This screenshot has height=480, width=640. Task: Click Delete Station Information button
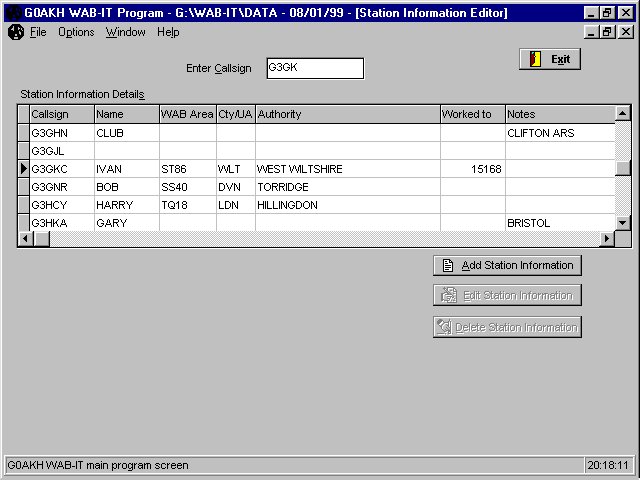(x=507, y=327)
